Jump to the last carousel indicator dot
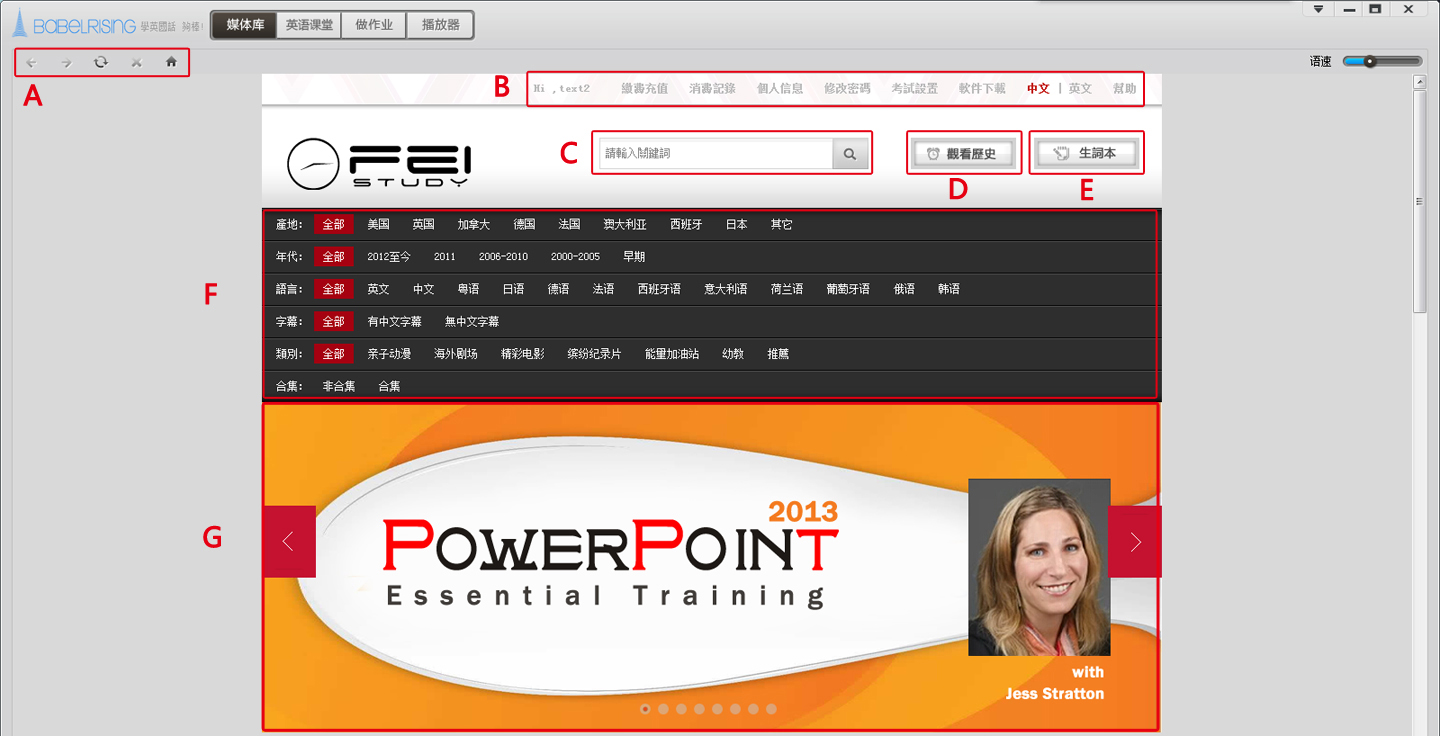This screenshot has height=736, width=1440. tap(771, 709)
